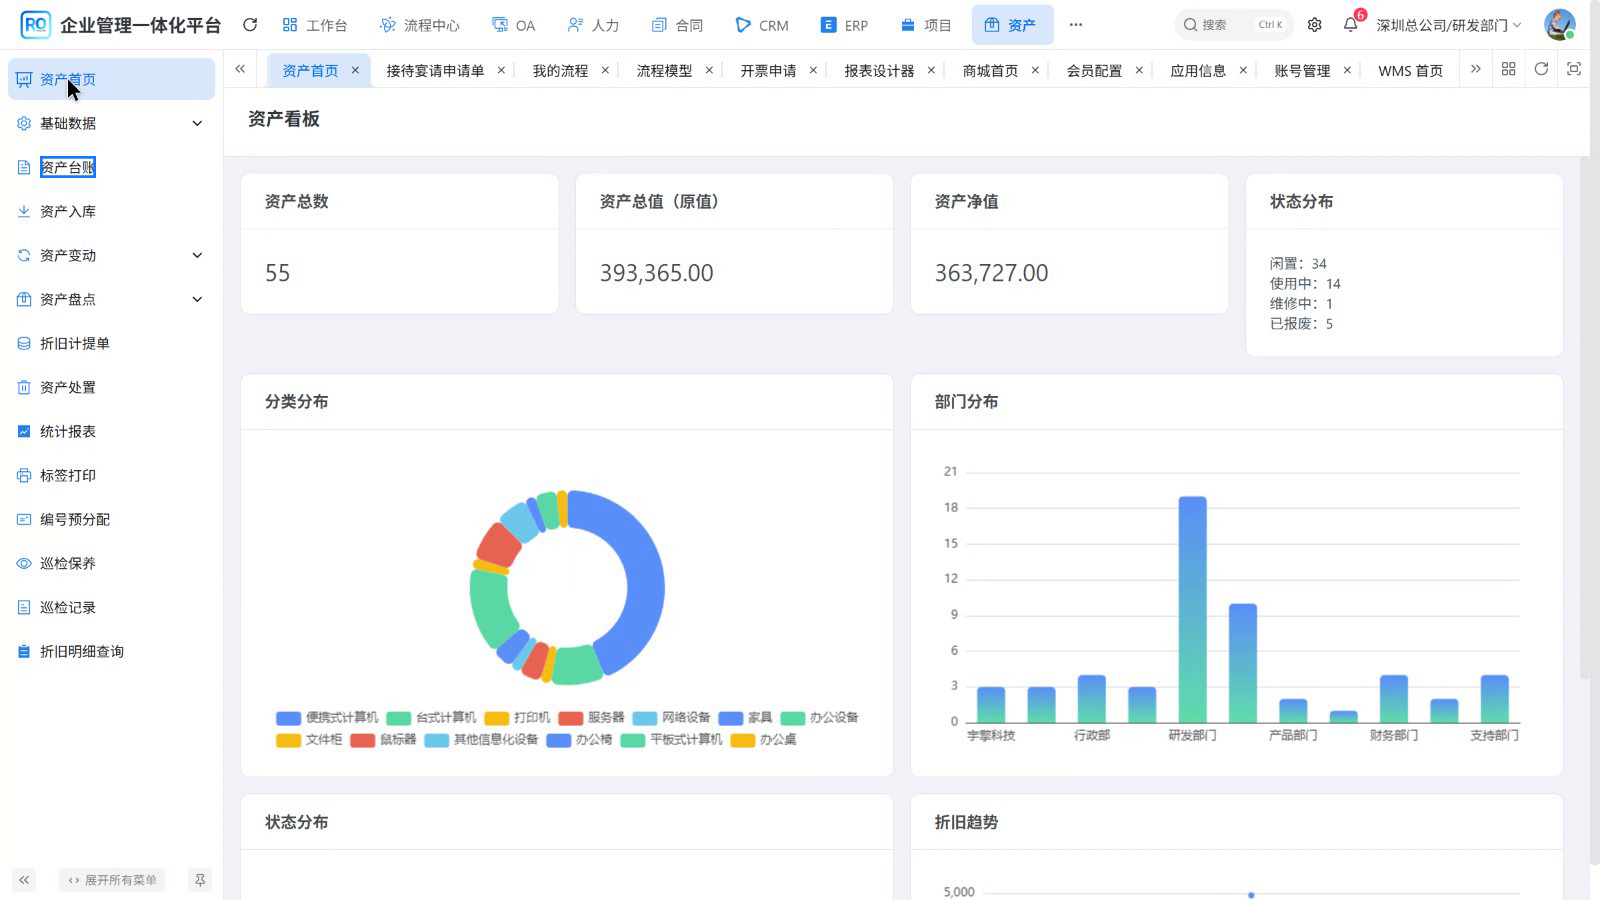Open 巡检保养 in the sidebar
Image resolution: width=1600 pixels, height=900 pixels.
tap(111, 563)
